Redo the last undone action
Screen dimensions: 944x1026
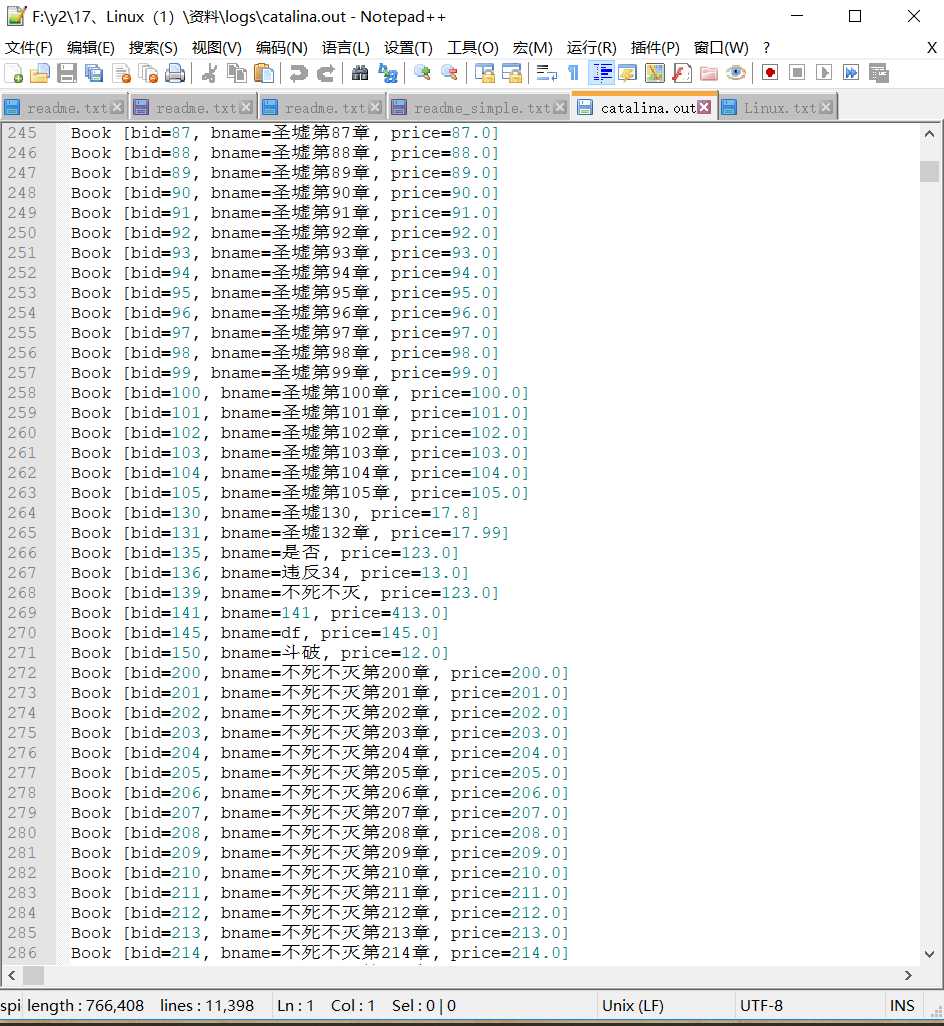tap(325, 73)
